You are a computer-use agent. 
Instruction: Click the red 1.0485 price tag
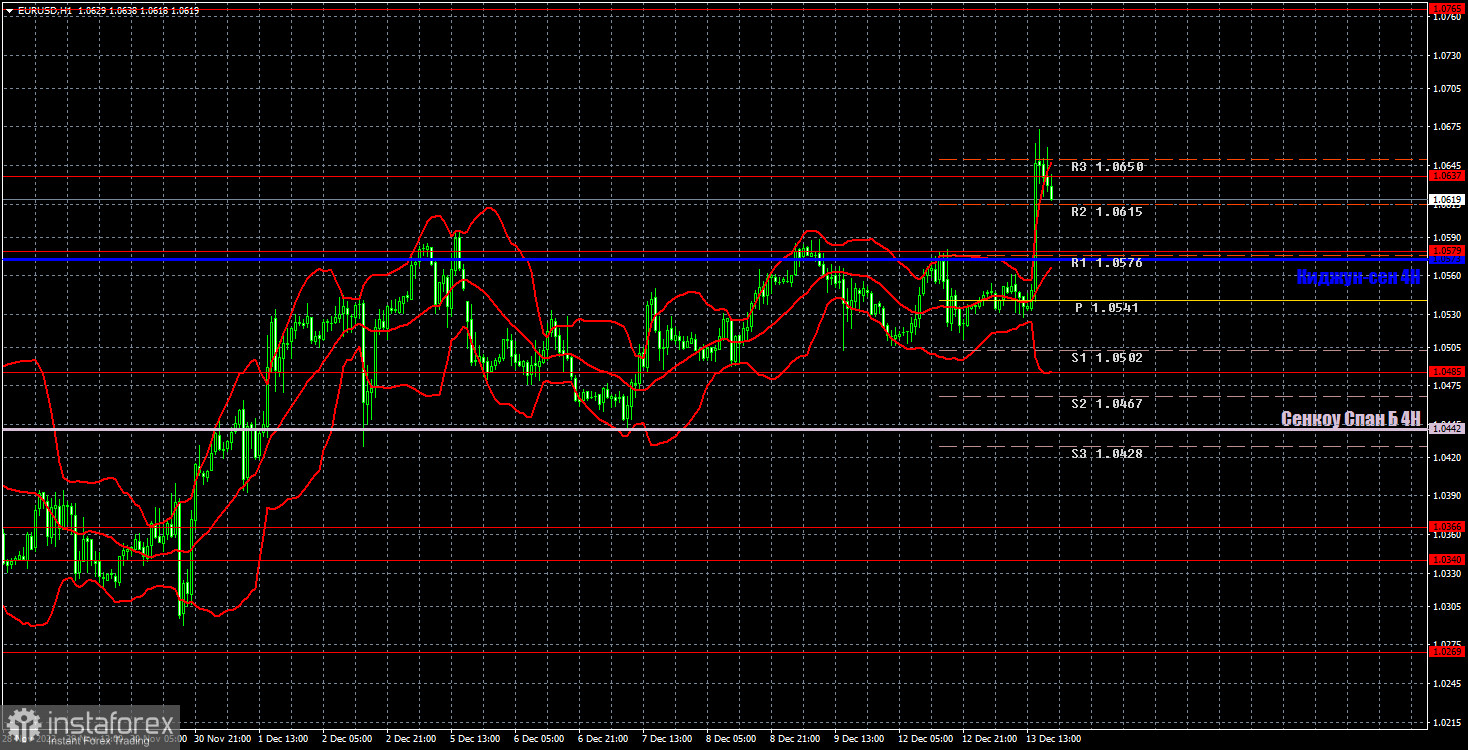(x=1447, y=371)
